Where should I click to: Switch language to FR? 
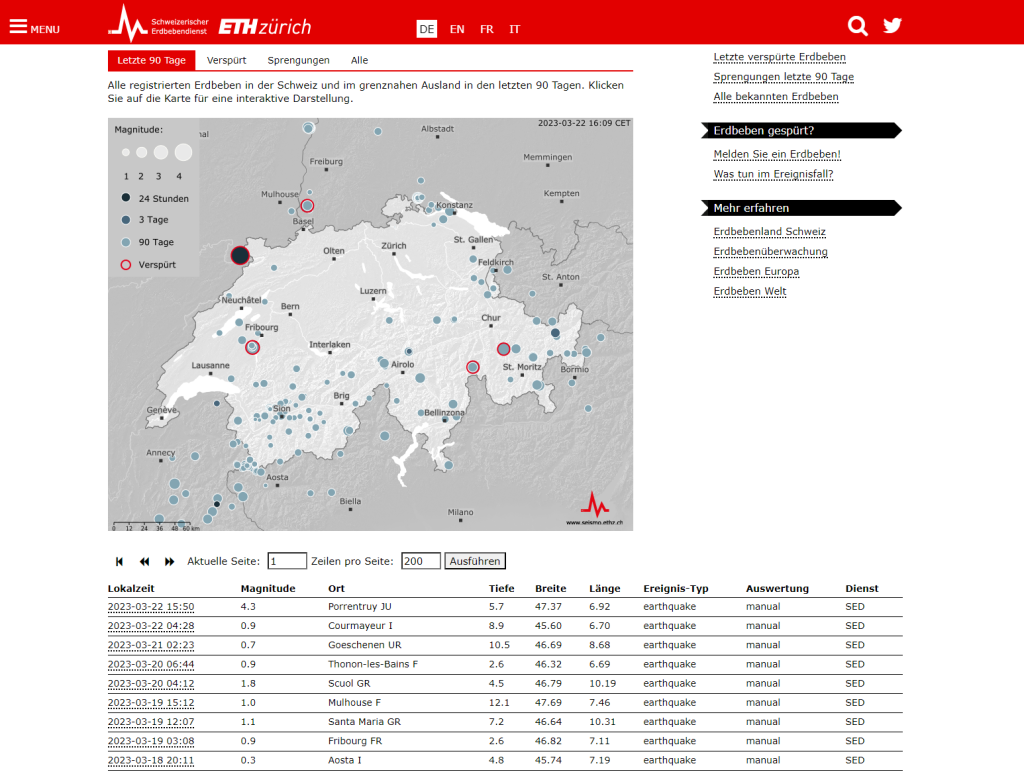pyautogui.click(x=486, y=29)
